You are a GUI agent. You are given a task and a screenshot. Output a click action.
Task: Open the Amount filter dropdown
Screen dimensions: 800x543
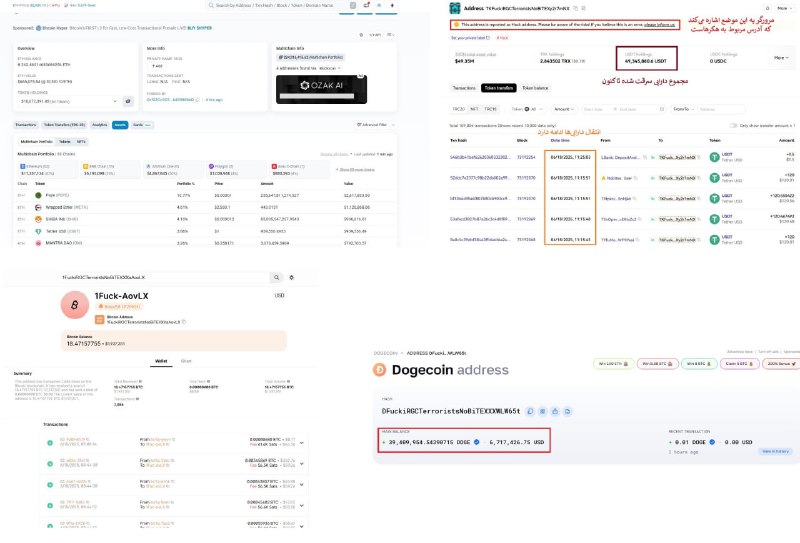pos(564,109)
